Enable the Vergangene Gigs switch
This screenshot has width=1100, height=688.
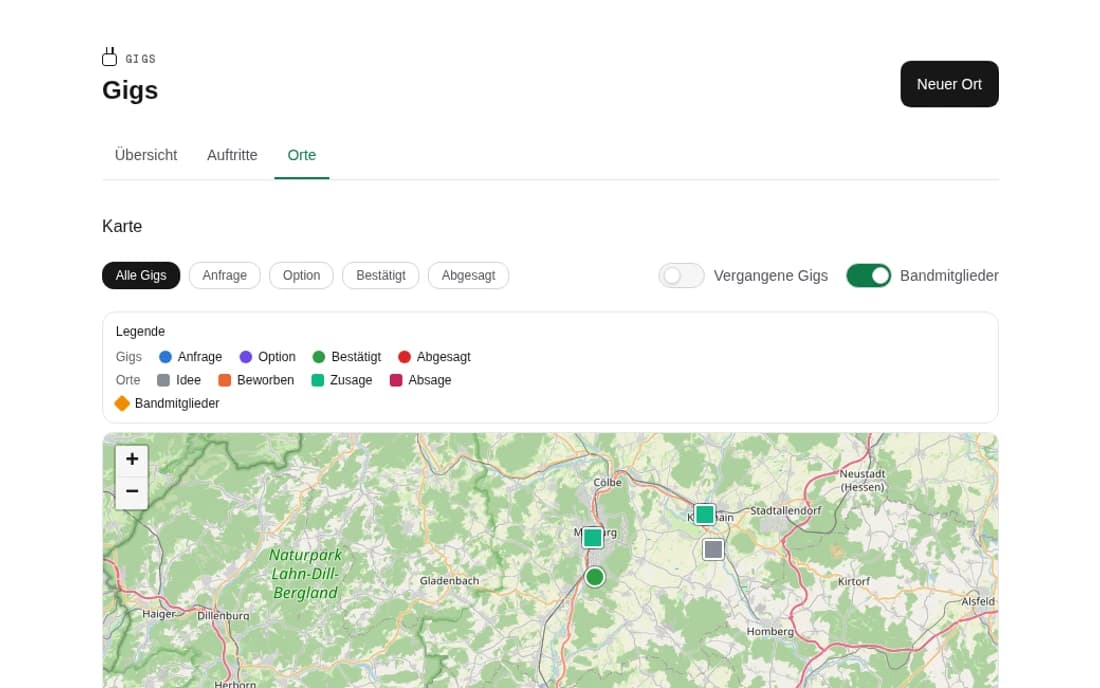(x=681, y=276)
